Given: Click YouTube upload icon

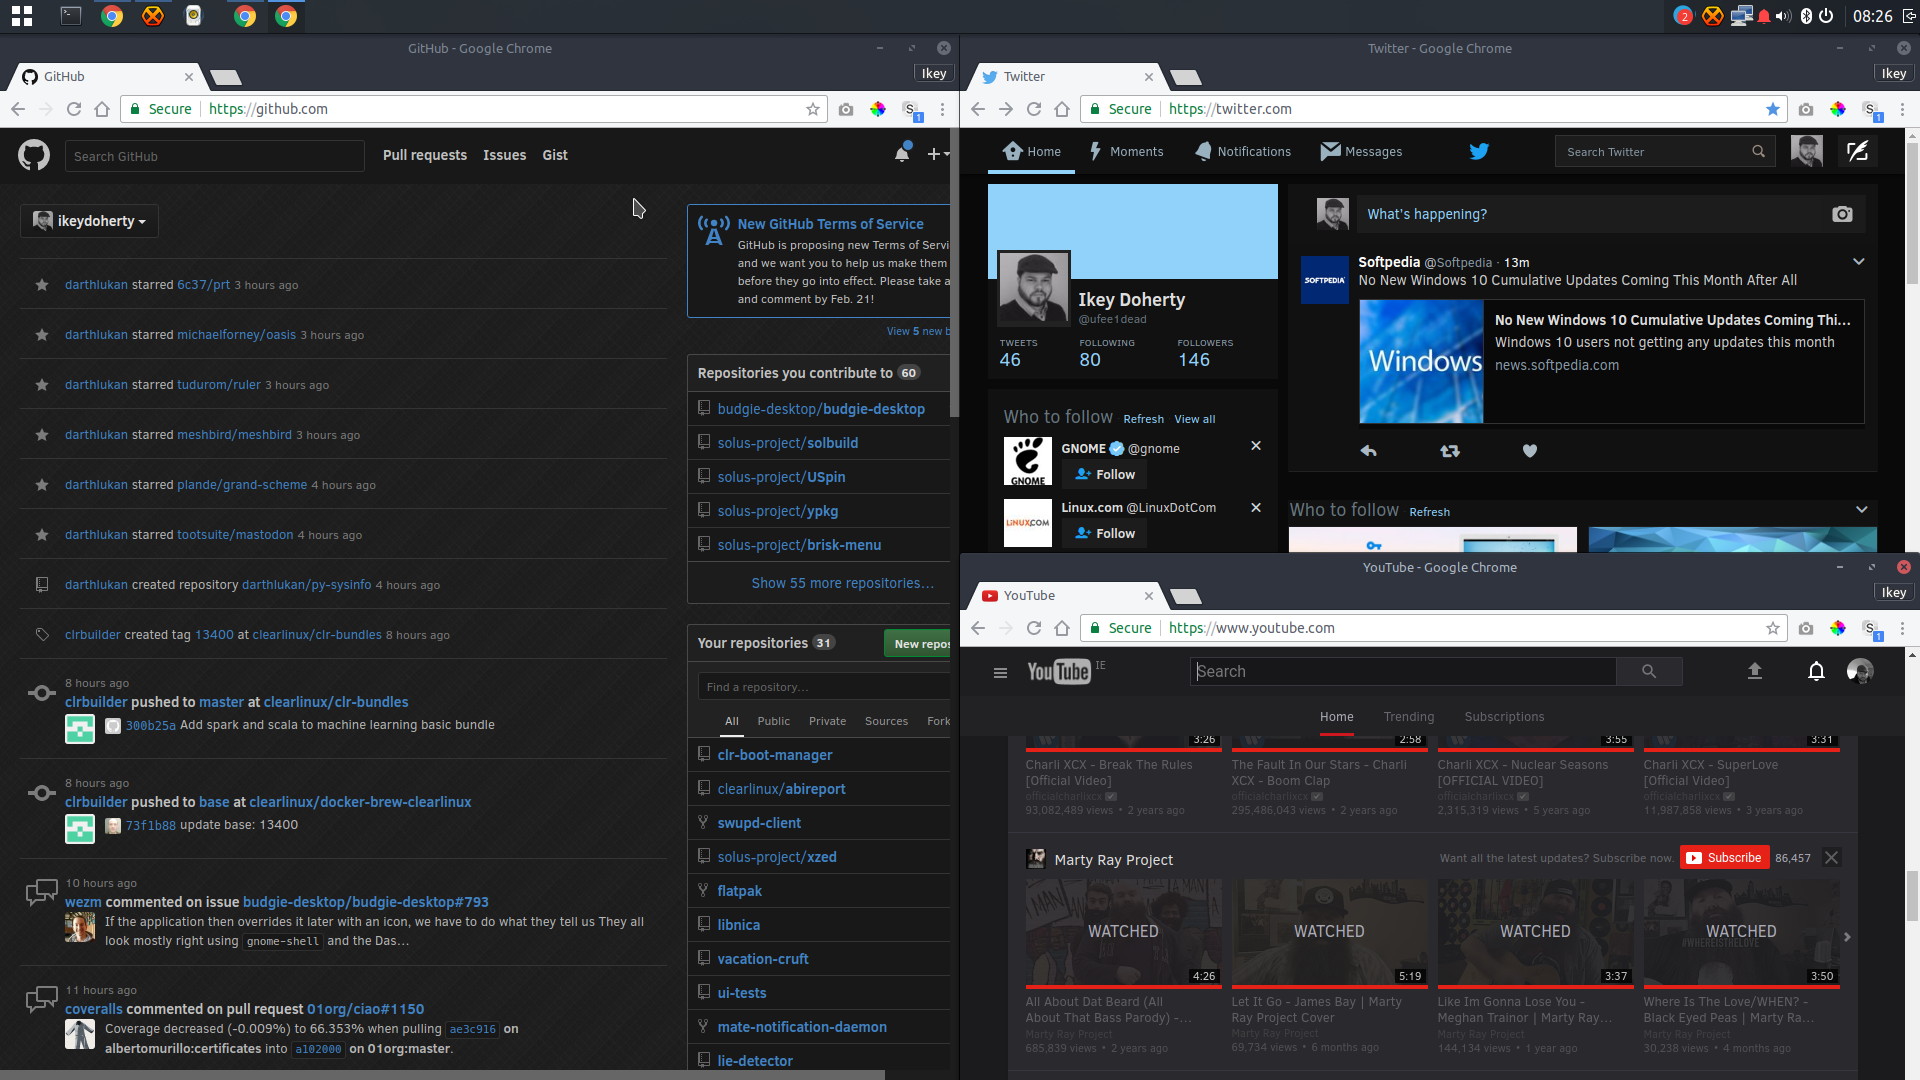Looking at the screenshot, I should pos(1754,671).
